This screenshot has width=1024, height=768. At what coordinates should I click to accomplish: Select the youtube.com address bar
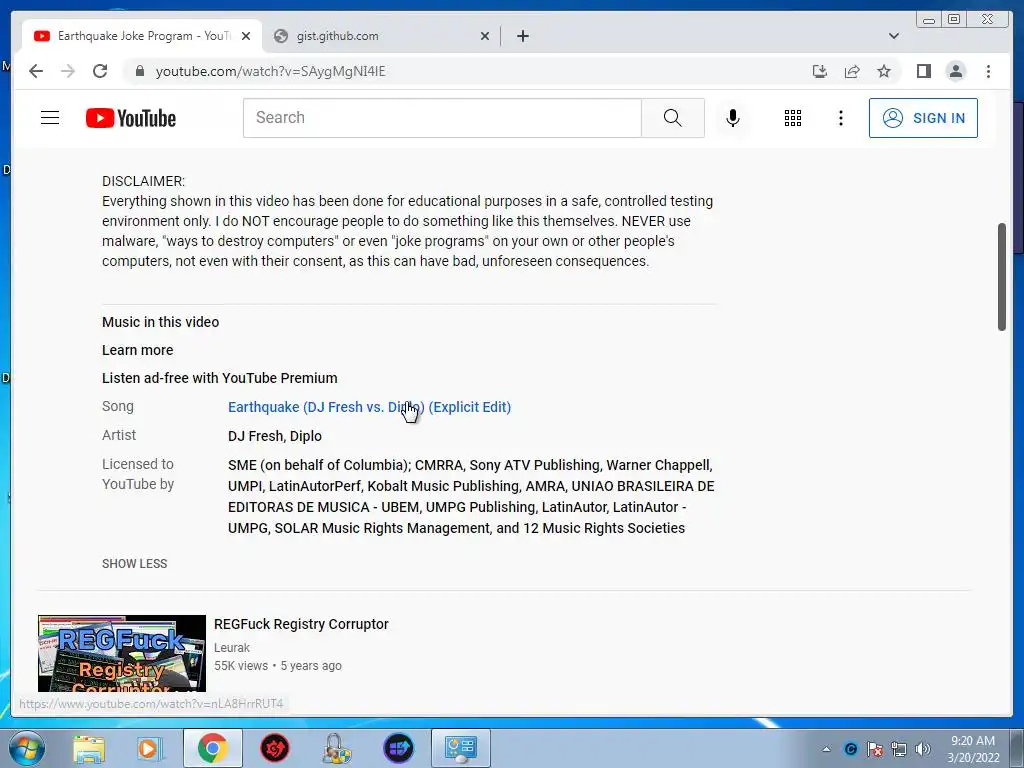pyautogui.click(x=270, y=71)
